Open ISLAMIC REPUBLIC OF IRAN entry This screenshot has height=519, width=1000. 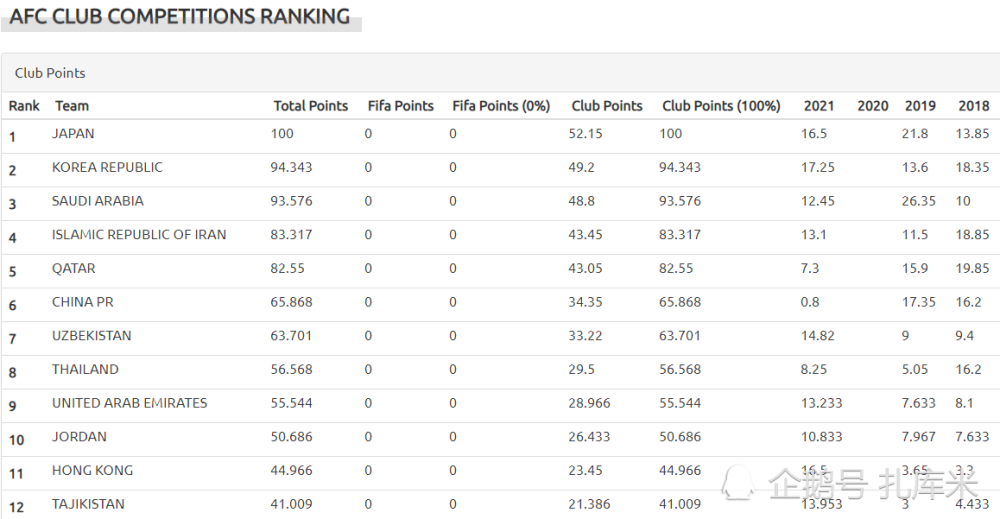click(x=139, y=235)
